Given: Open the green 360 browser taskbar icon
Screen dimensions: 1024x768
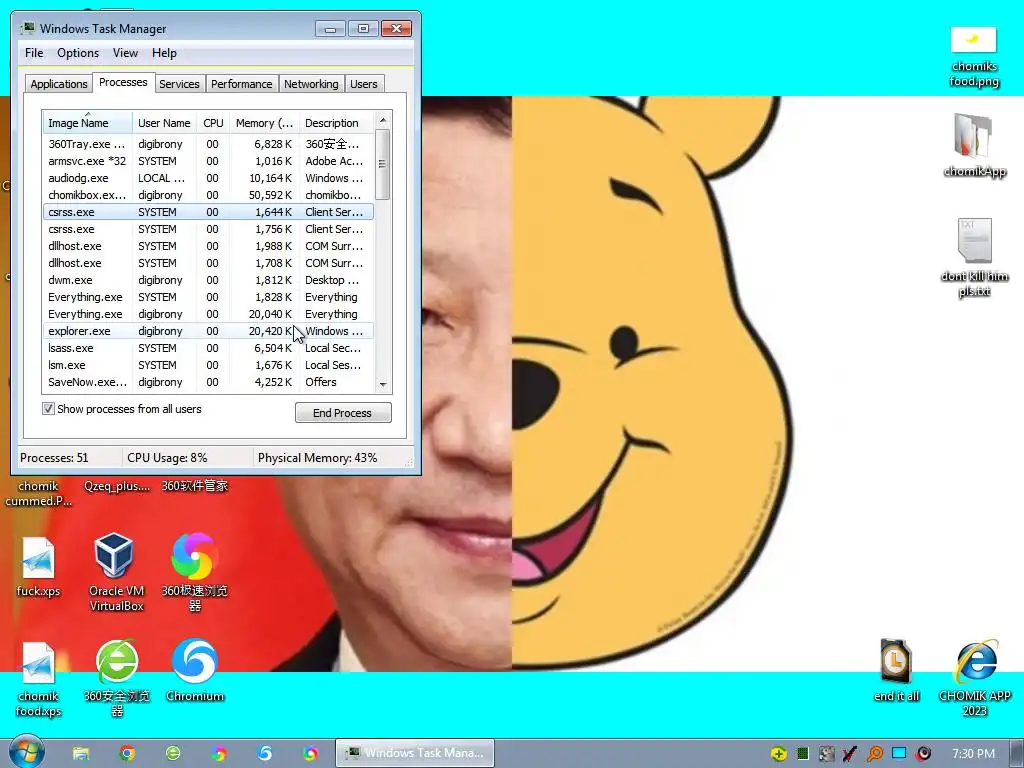Looking at the screenshot, I should [x=173, y=753].
